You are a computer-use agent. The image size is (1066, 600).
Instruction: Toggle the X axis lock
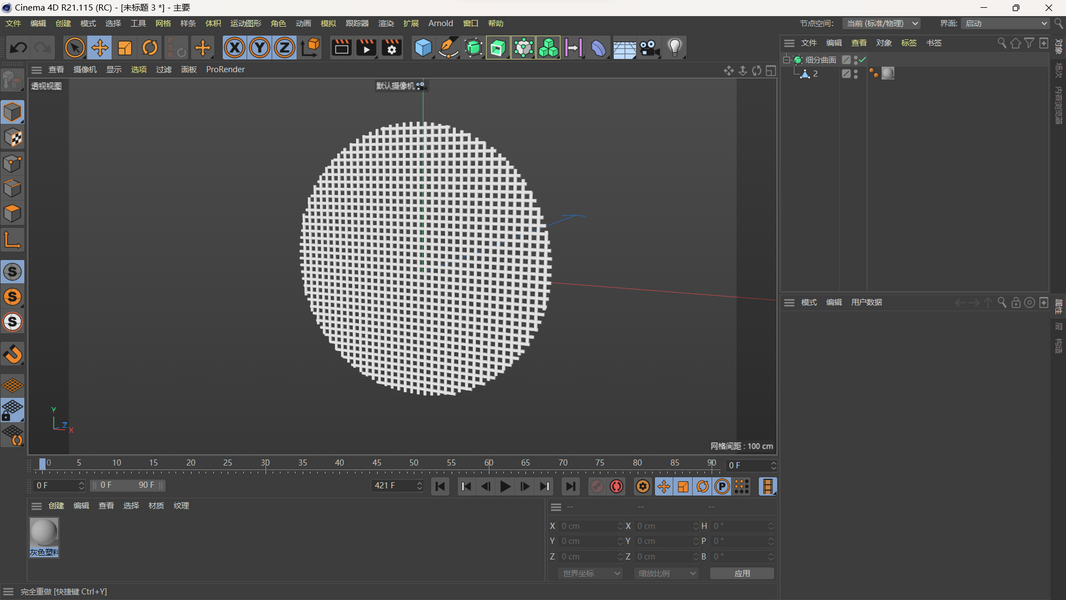pyautogui.click(x=234, y=47)
